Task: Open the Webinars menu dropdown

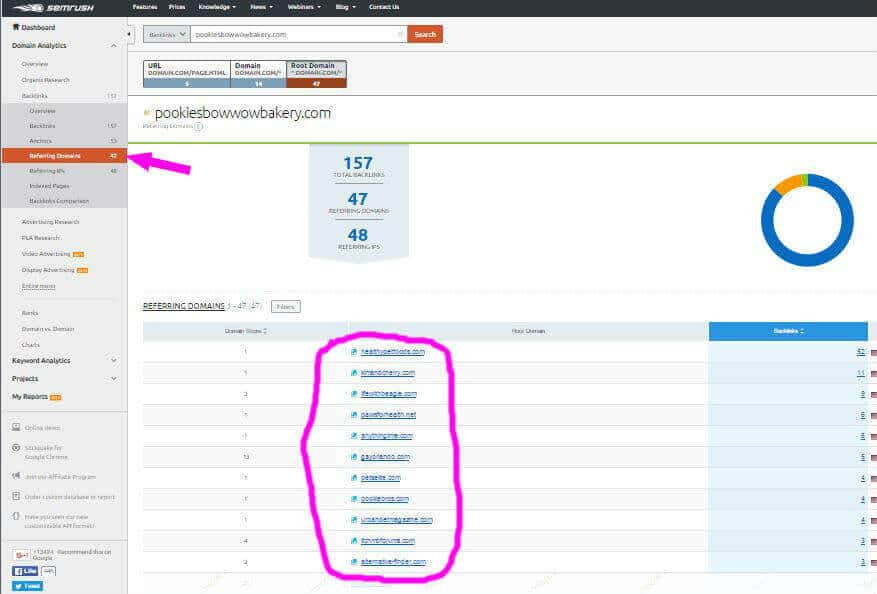Action: (304, 7)
